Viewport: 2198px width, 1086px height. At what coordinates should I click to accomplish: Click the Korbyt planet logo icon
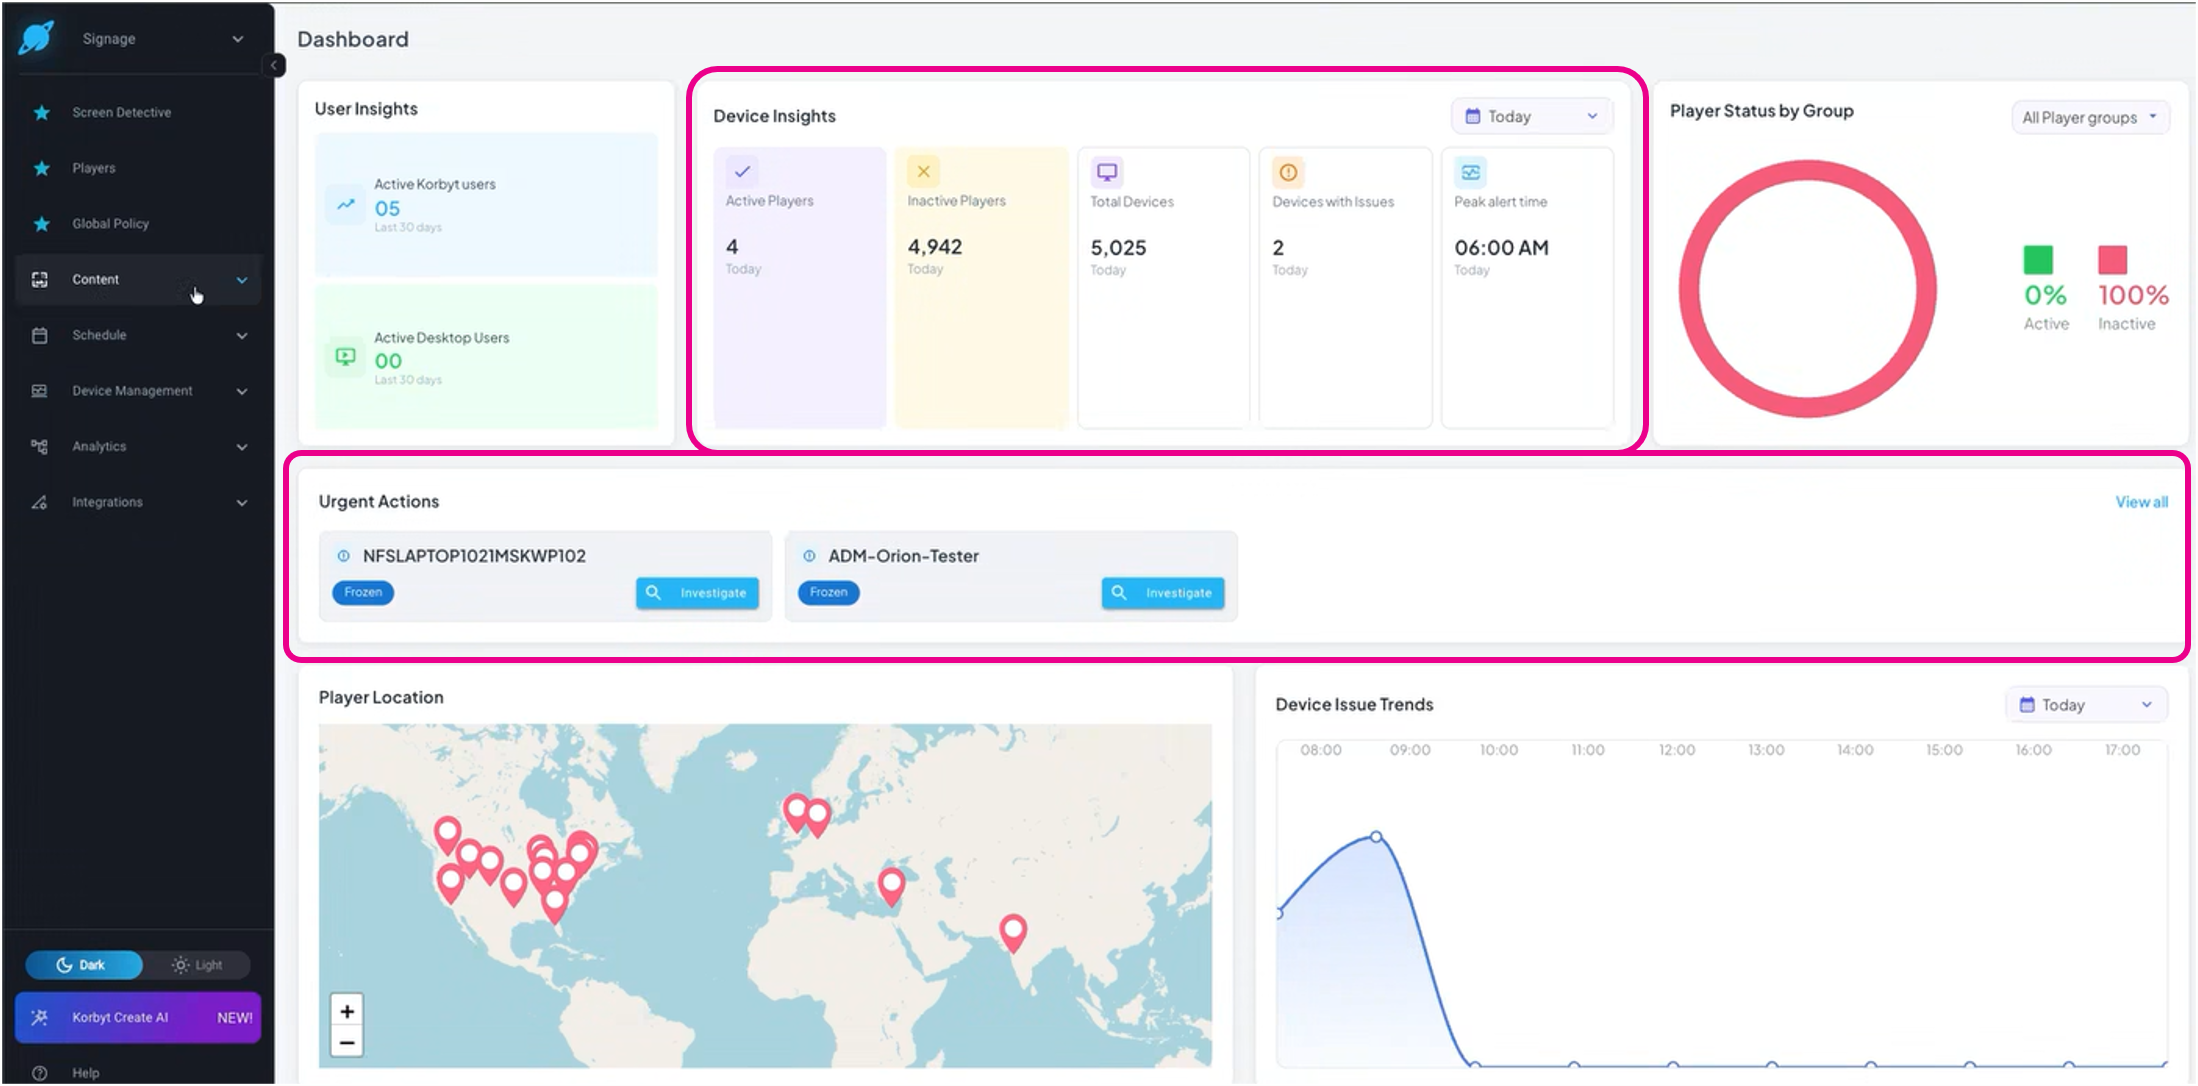click(x=37, y=38)
